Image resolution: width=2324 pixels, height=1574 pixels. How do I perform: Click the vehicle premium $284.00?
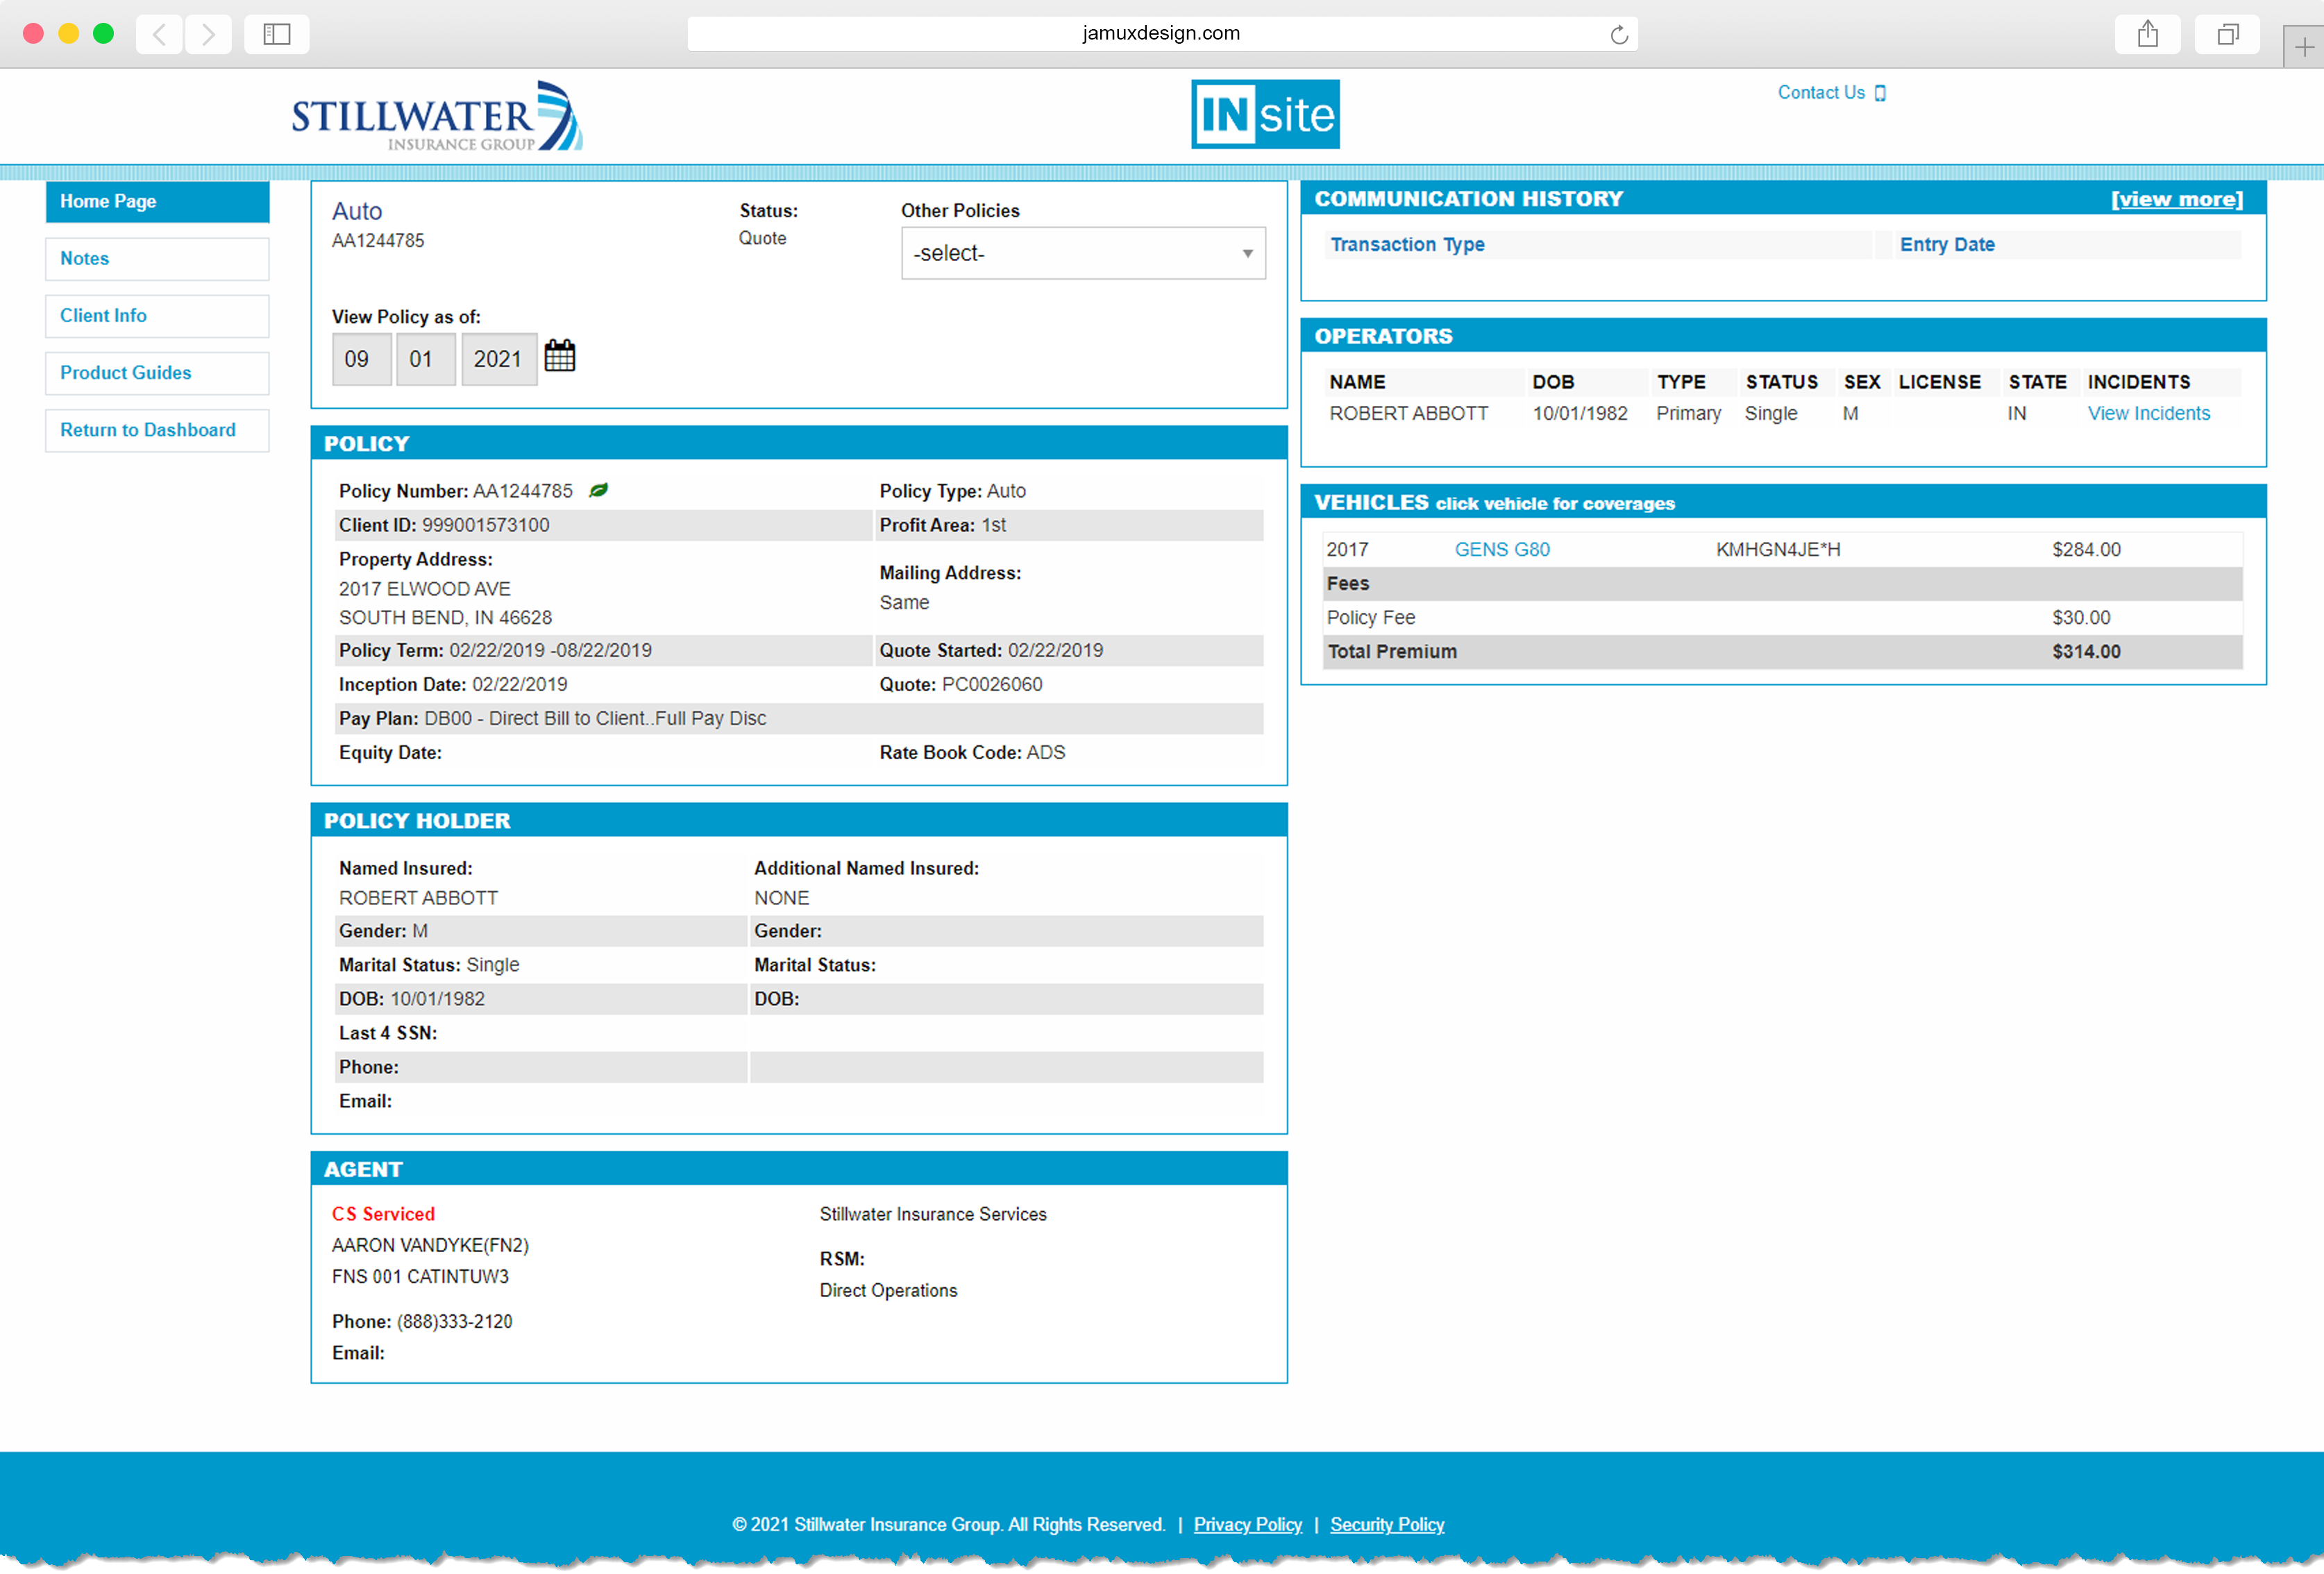(x=2086, y=549)
